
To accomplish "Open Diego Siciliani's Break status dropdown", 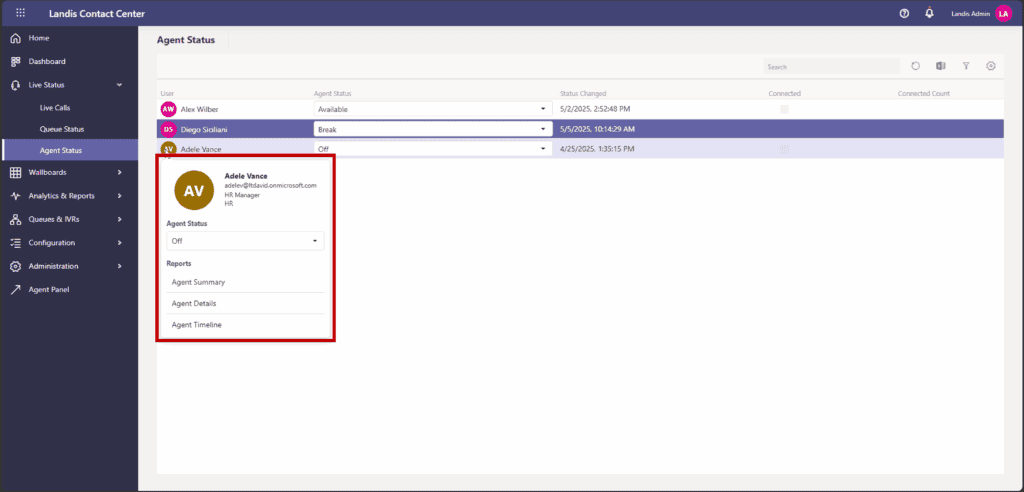I will 433,129.
